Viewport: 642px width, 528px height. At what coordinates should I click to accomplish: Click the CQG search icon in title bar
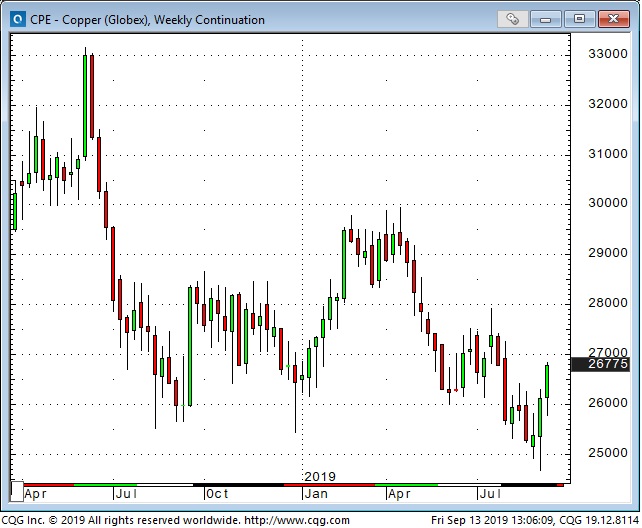click(x=17, y=19)
